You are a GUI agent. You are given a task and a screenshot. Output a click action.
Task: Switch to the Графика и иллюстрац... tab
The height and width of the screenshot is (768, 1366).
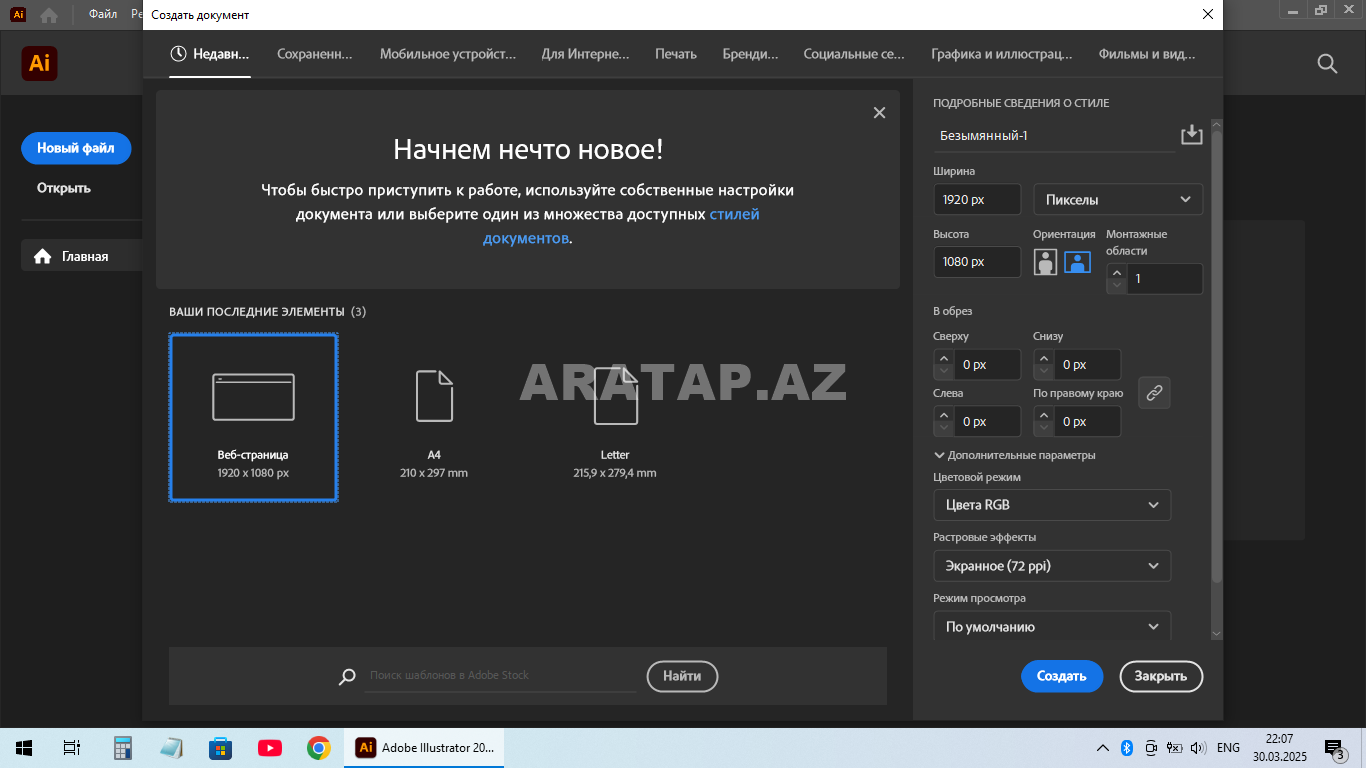click(x=1002, y=54)
